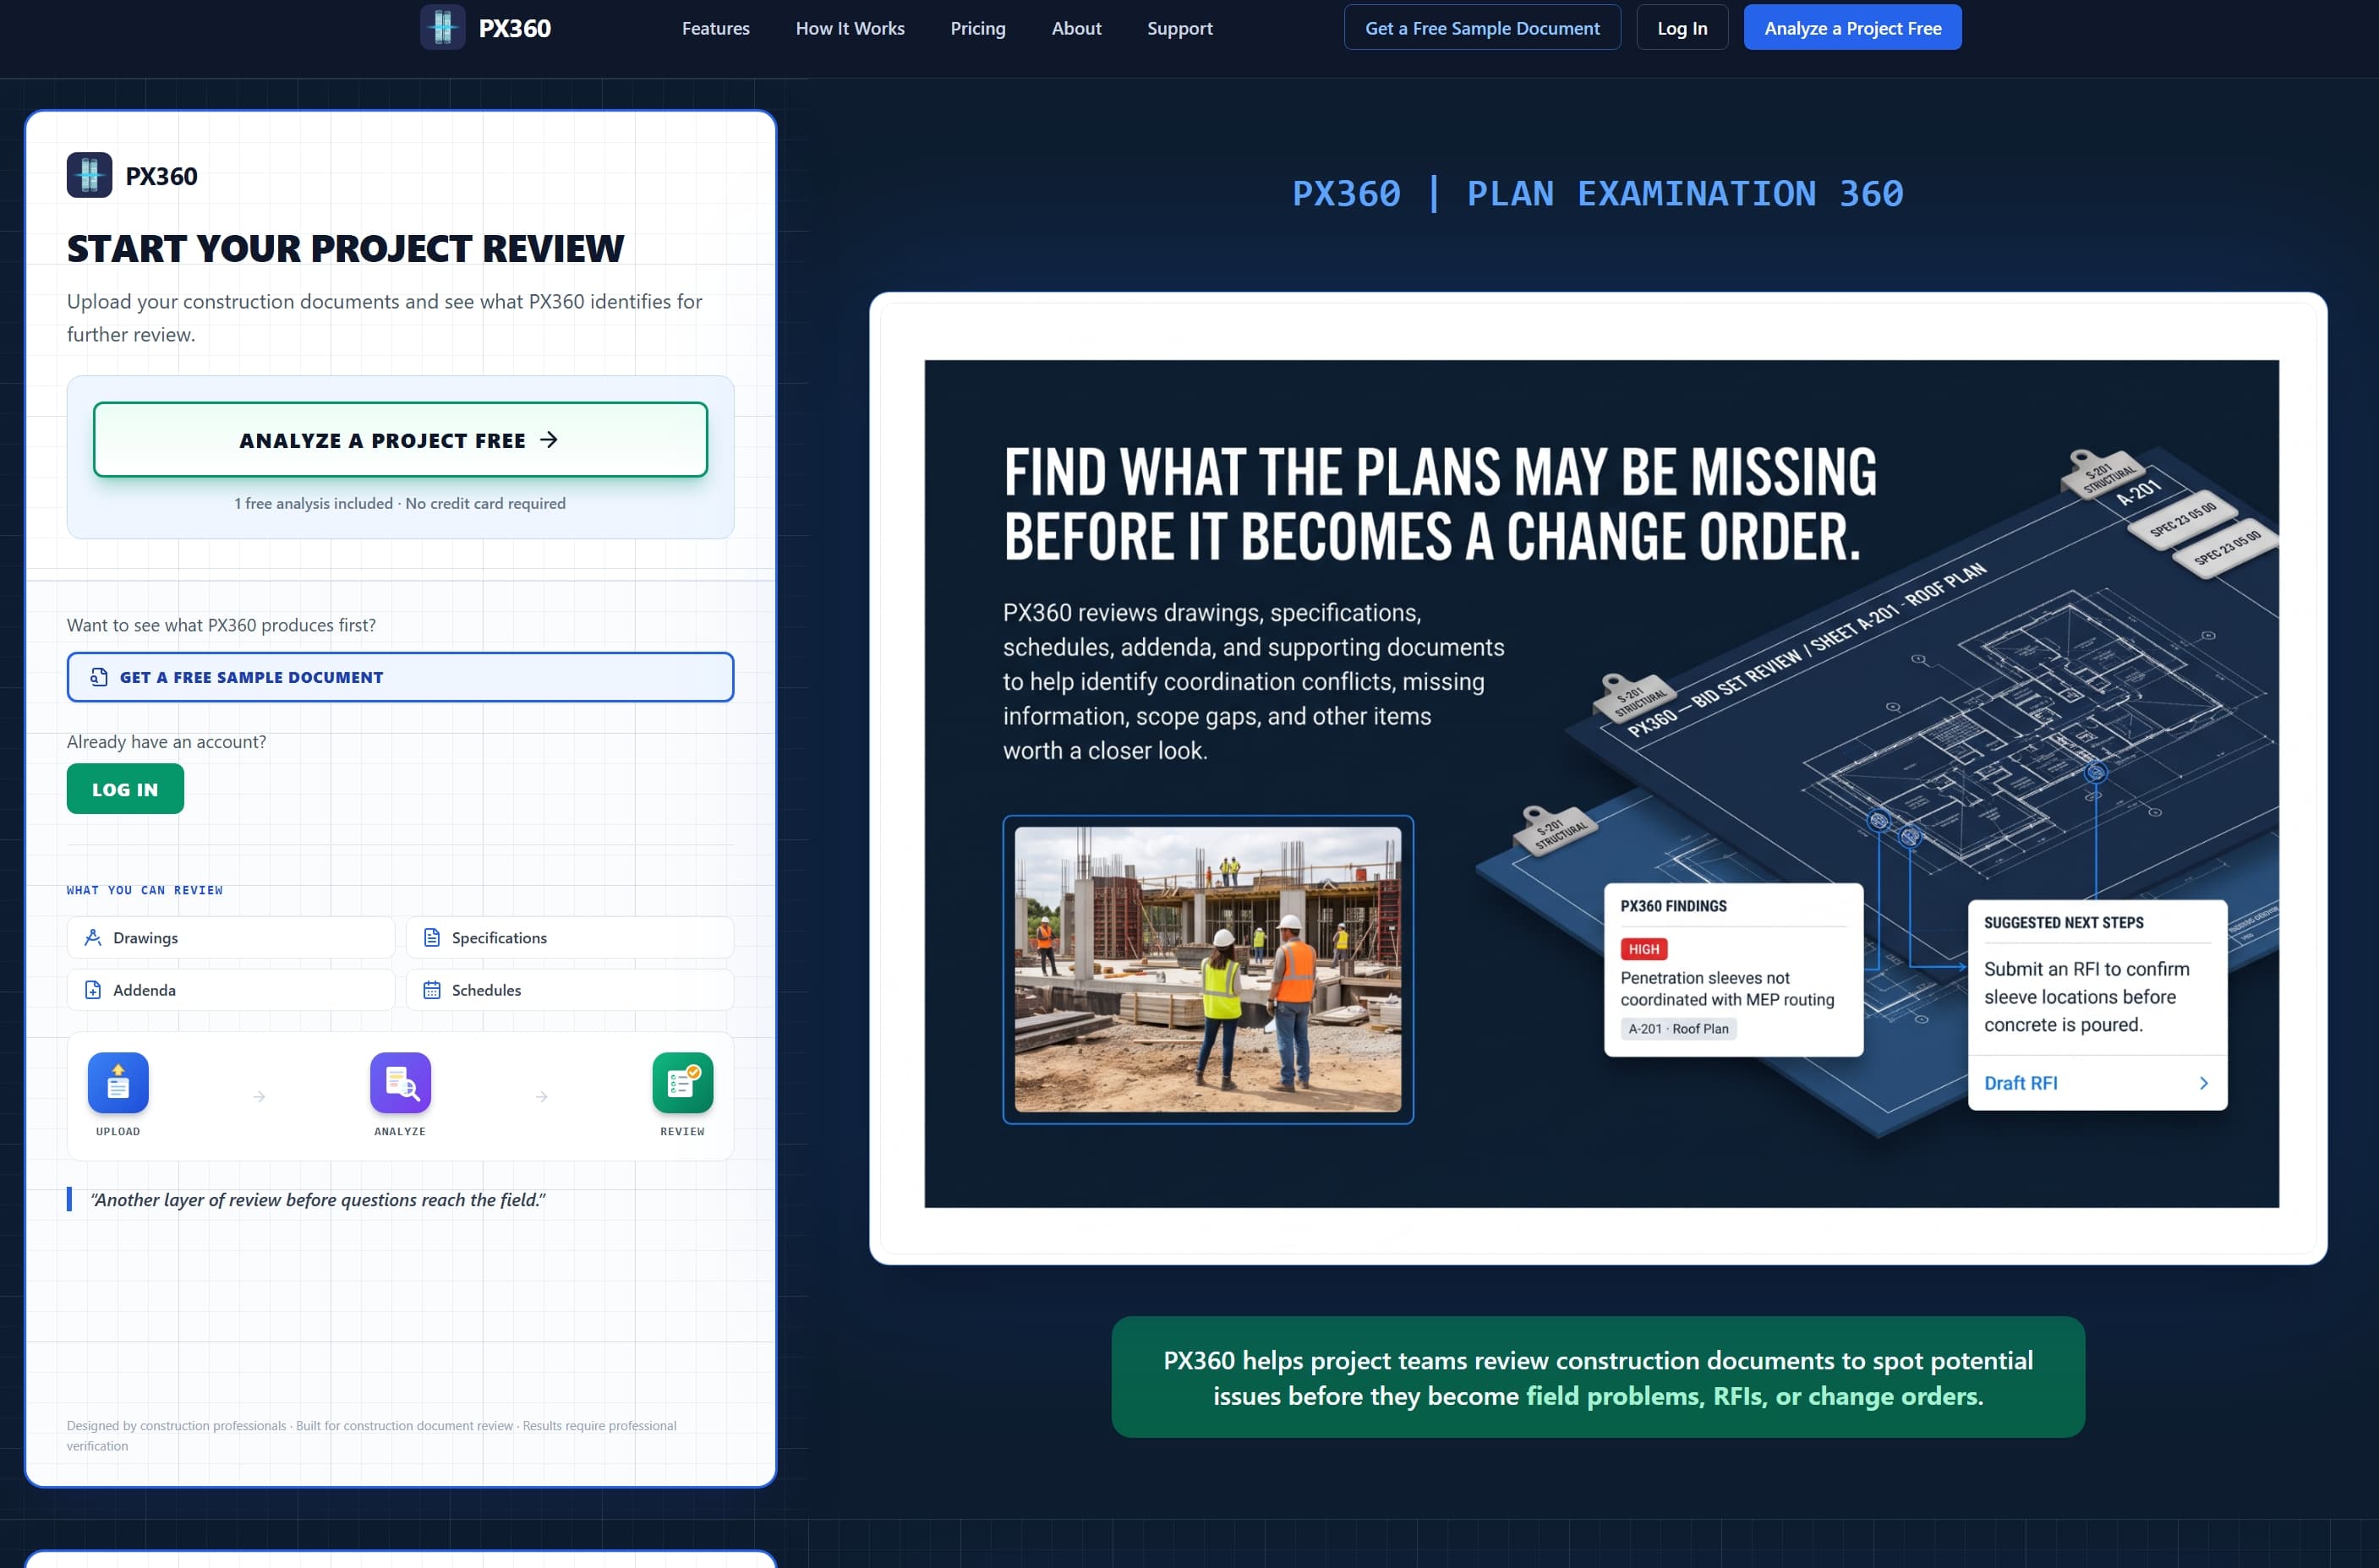Click the chevron next to Draft RFI
Image resolution: width=2379 pixels, height=1568 pixels.
(2203, 1083)
